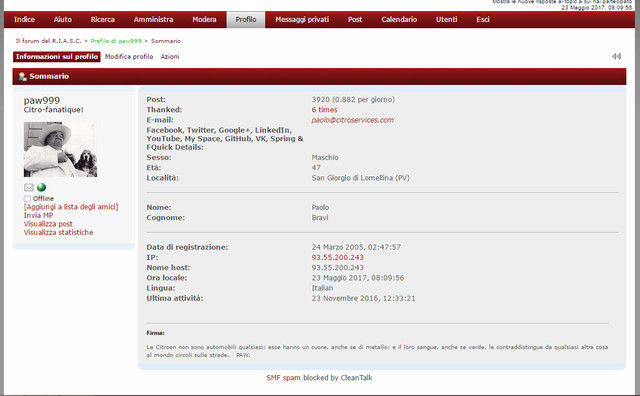Image resolution: width=640 pixels, height=396 pixels.
Task: Open the Modera menu item
Action: coord(204,20)
